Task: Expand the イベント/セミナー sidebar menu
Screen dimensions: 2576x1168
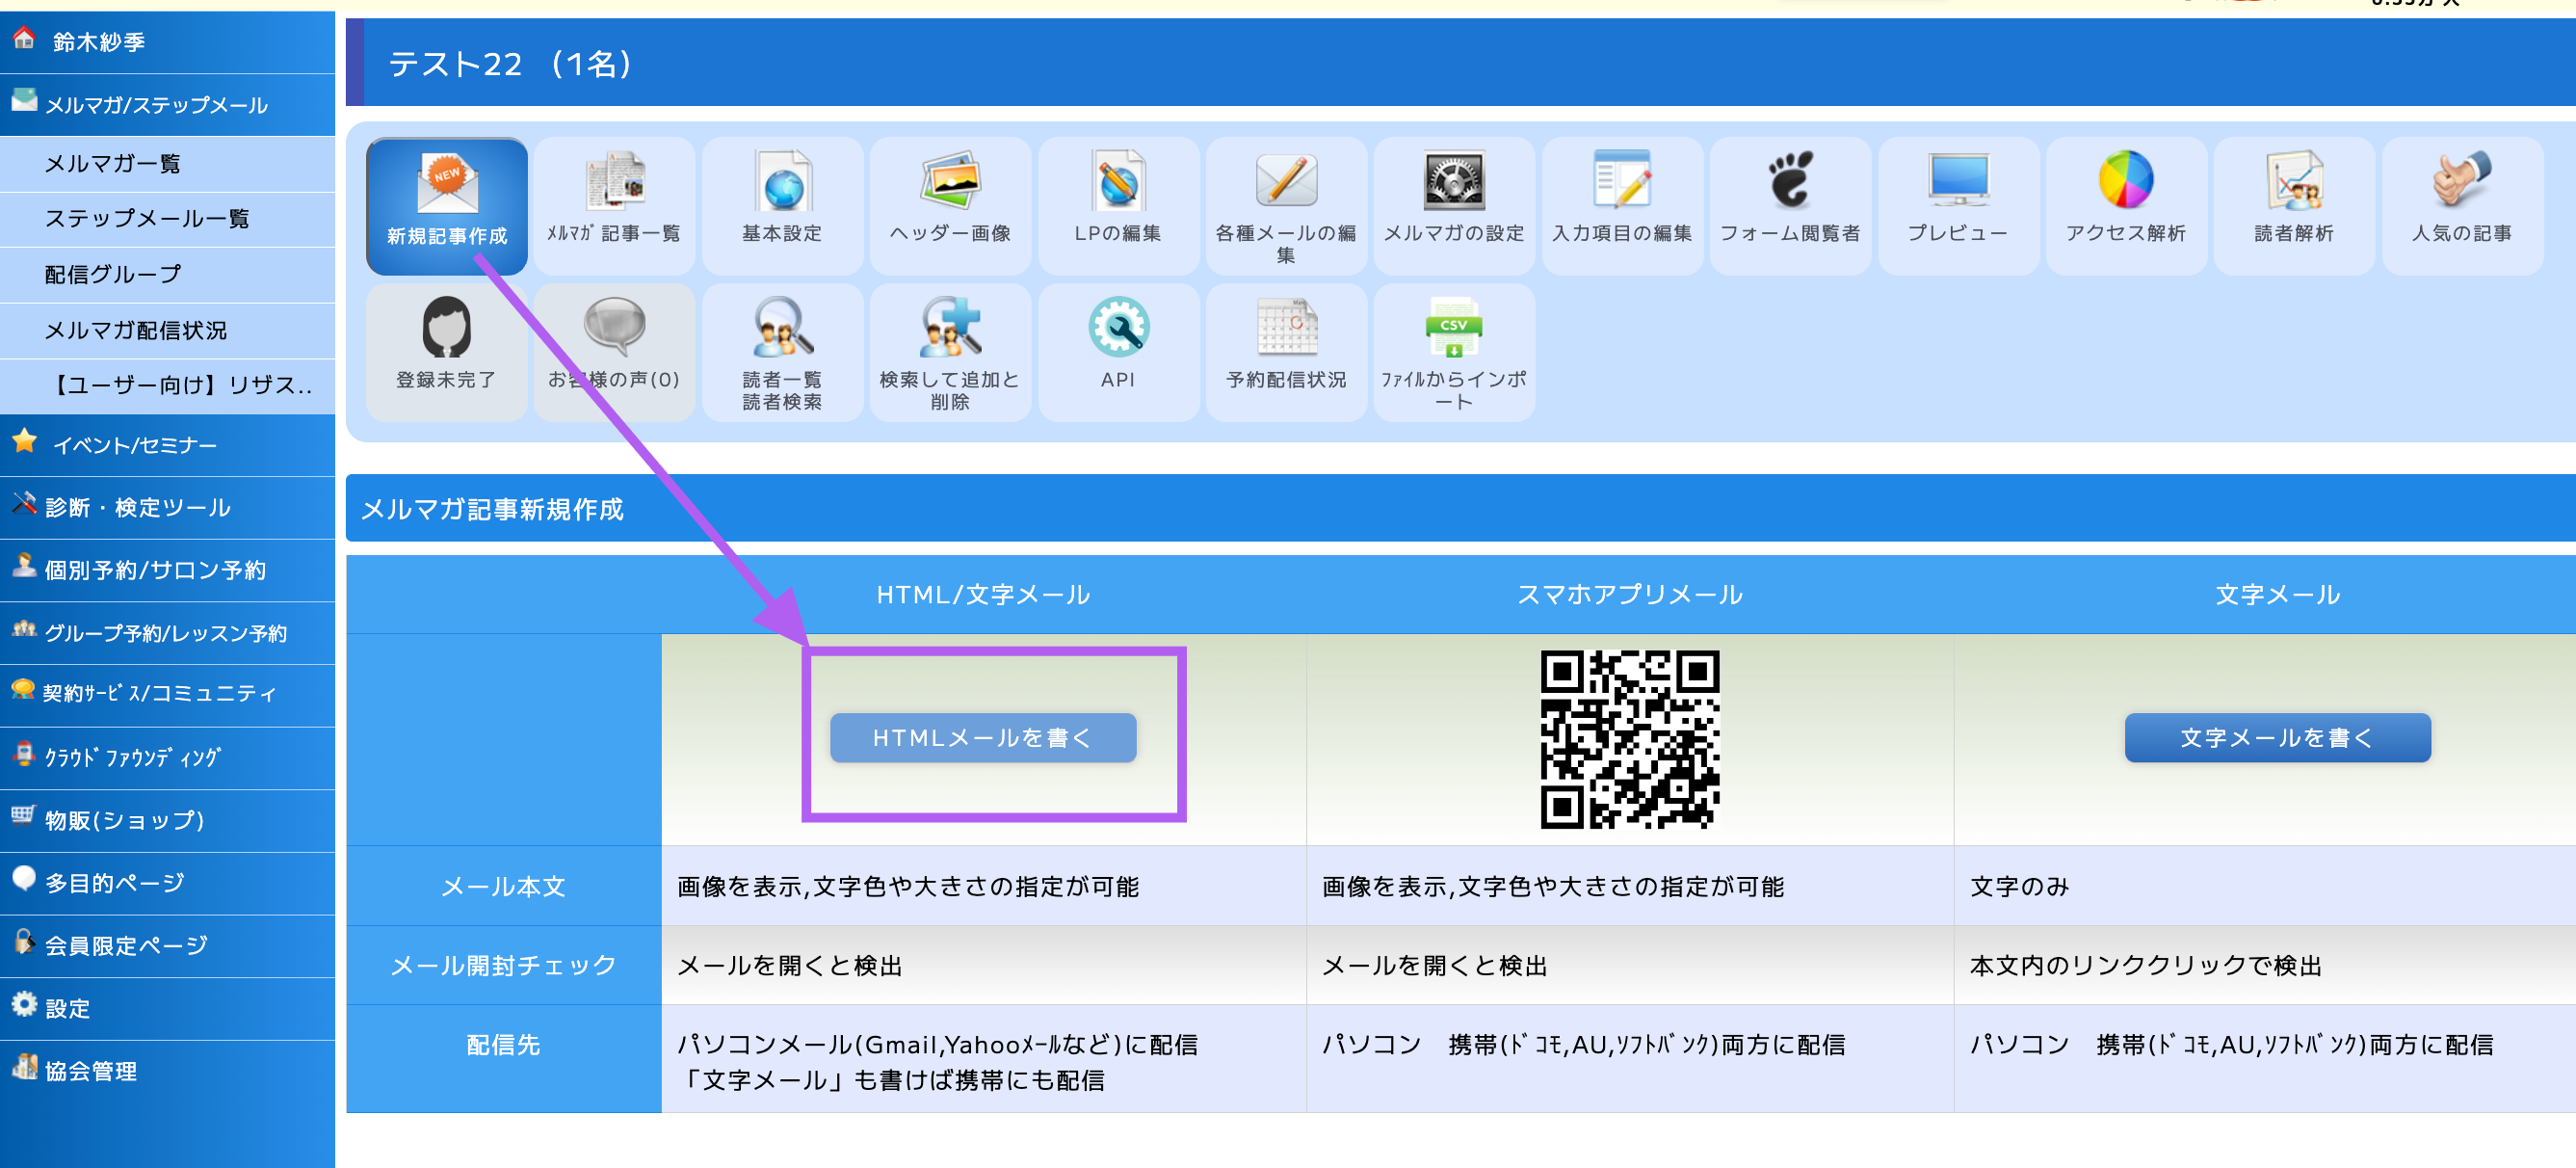Action: (x=135, y=445)
